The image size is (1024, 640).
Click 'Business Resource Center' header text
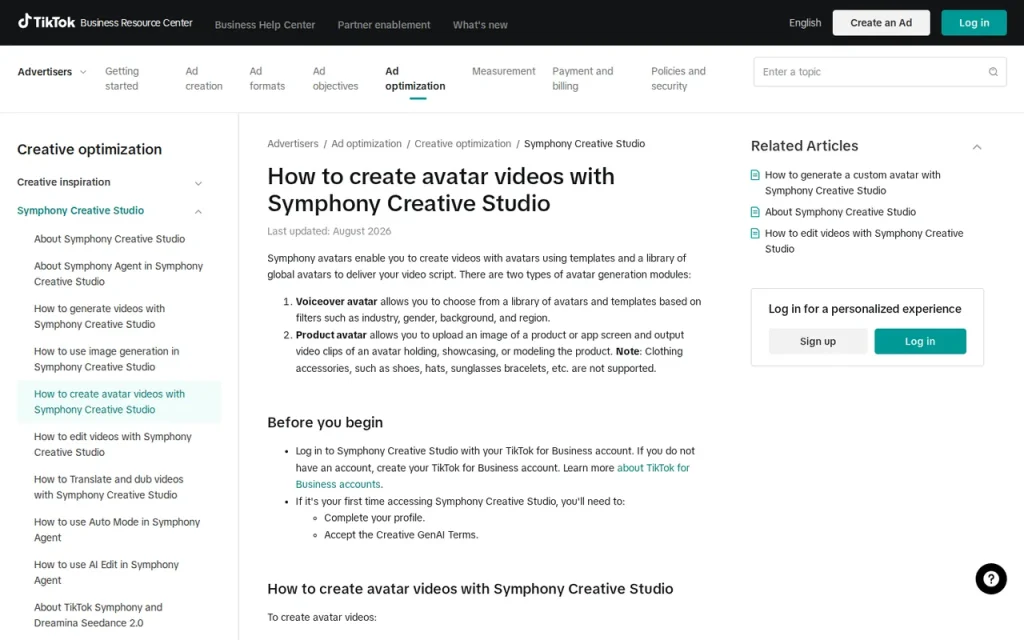tap(136, 23)
